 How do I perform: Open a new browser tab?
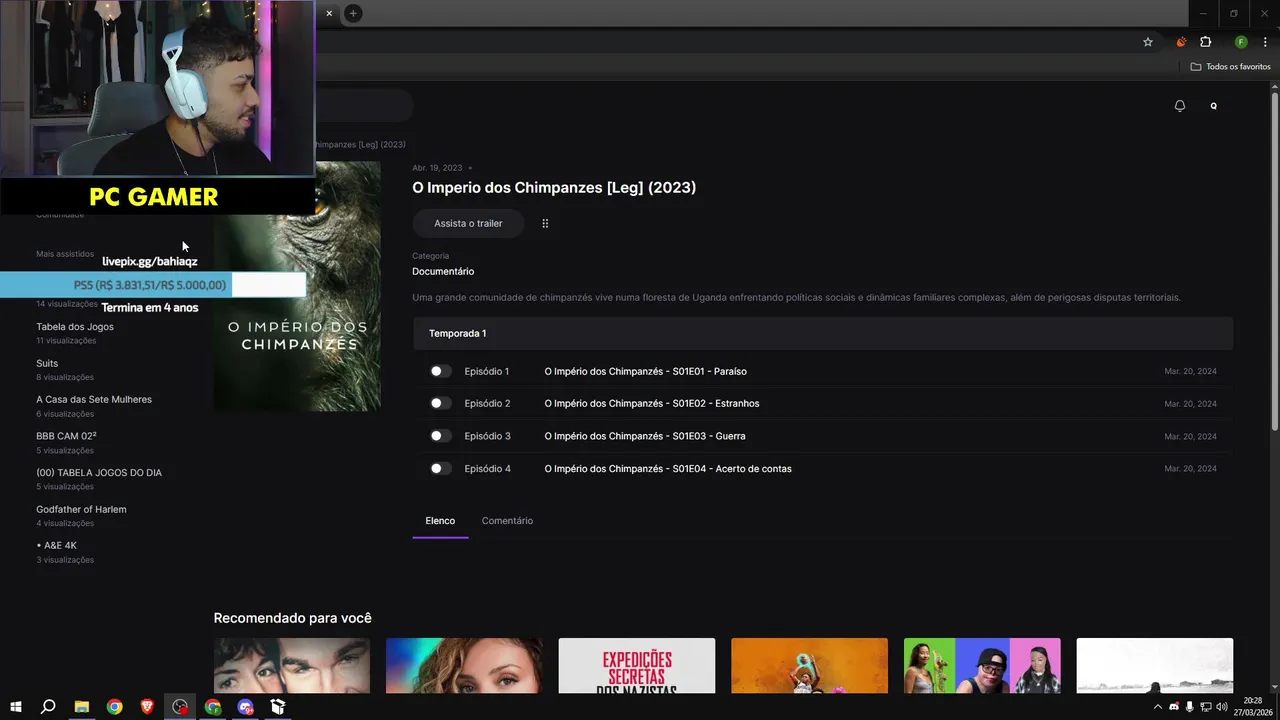click(353, 13)
